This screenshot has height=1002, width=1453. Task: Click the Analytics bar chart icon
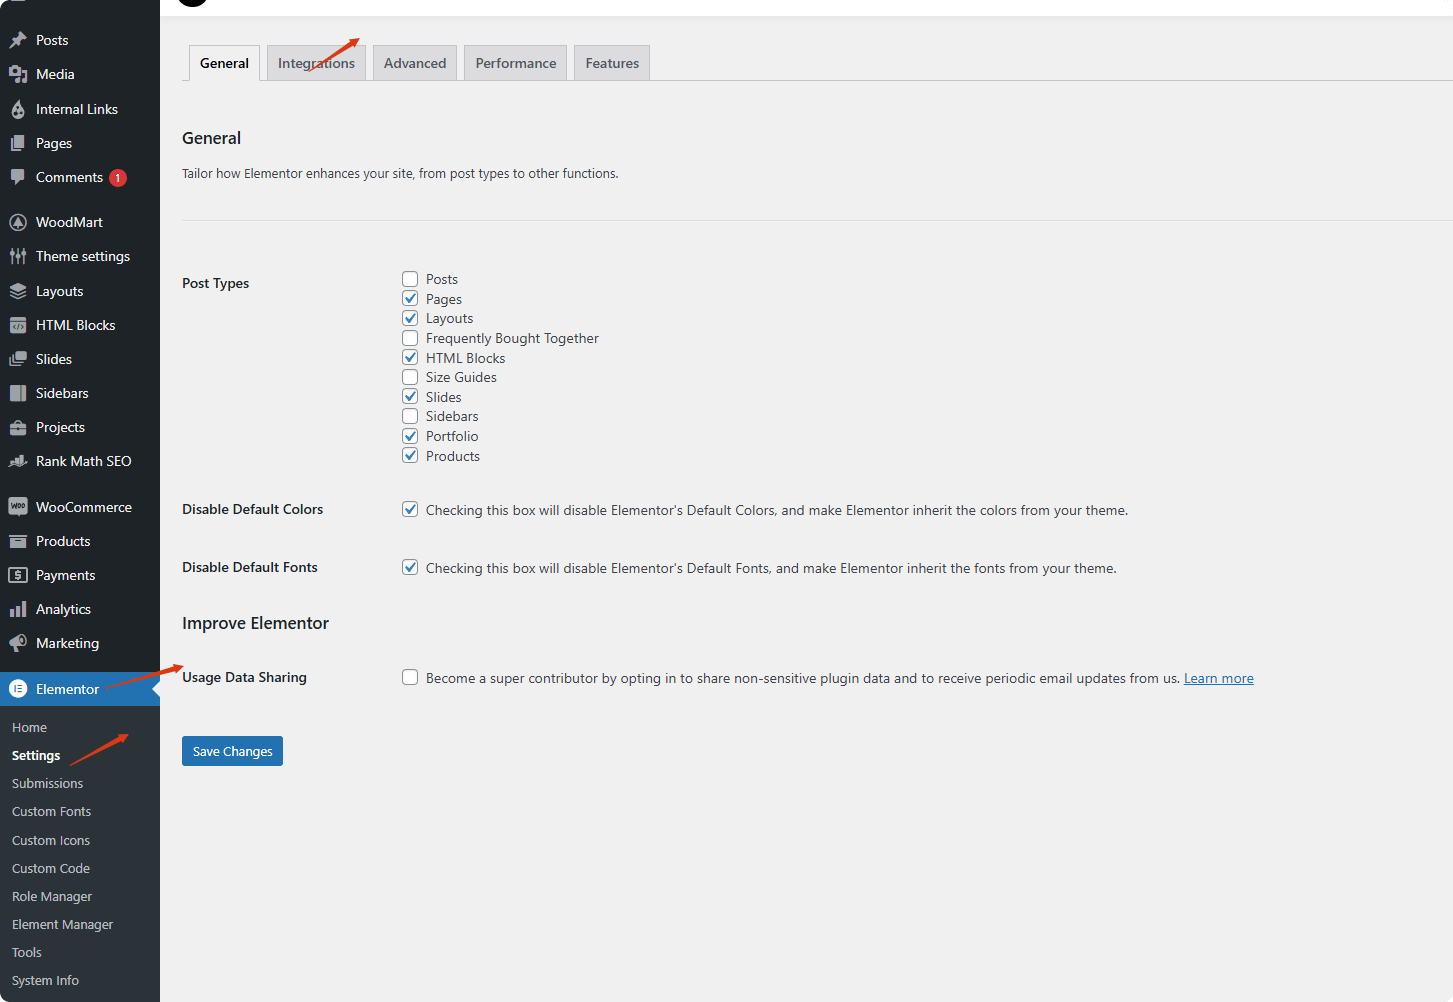[x=18, y=609]
